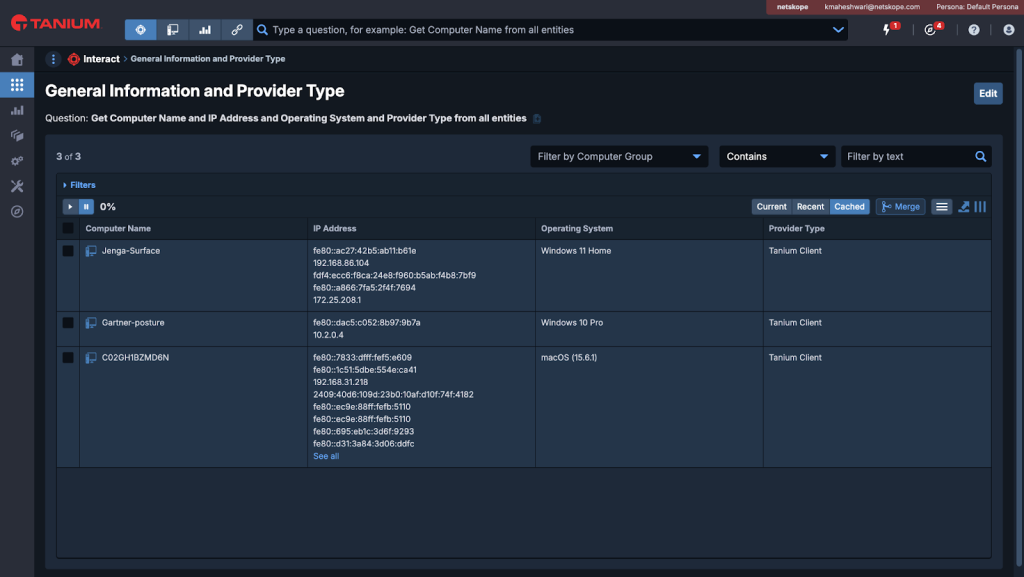Open the help question mark icon

click(x=974, y=29)
